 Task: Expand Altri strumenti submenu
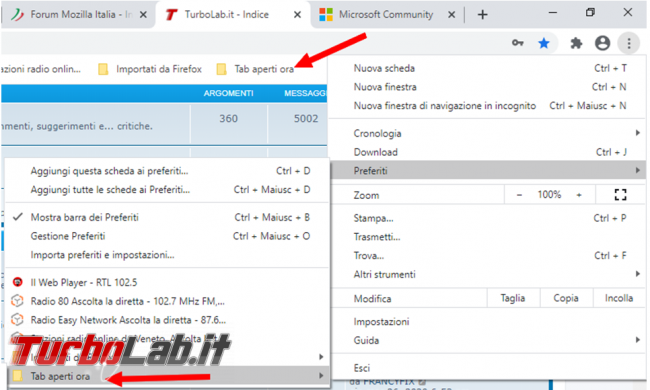coord(488,274)
